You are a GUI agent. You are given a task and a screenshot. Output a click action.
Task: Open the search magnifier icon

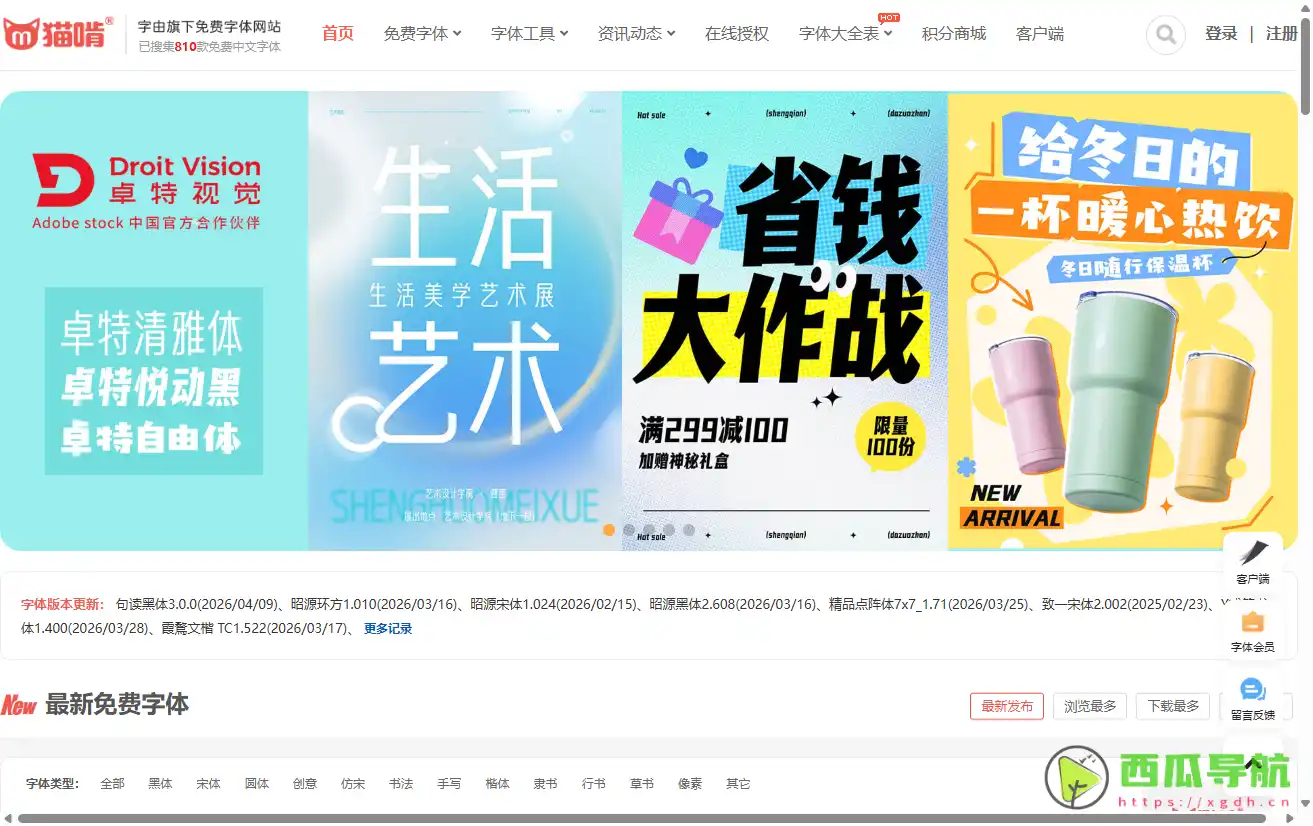[x=1164, y=34]
